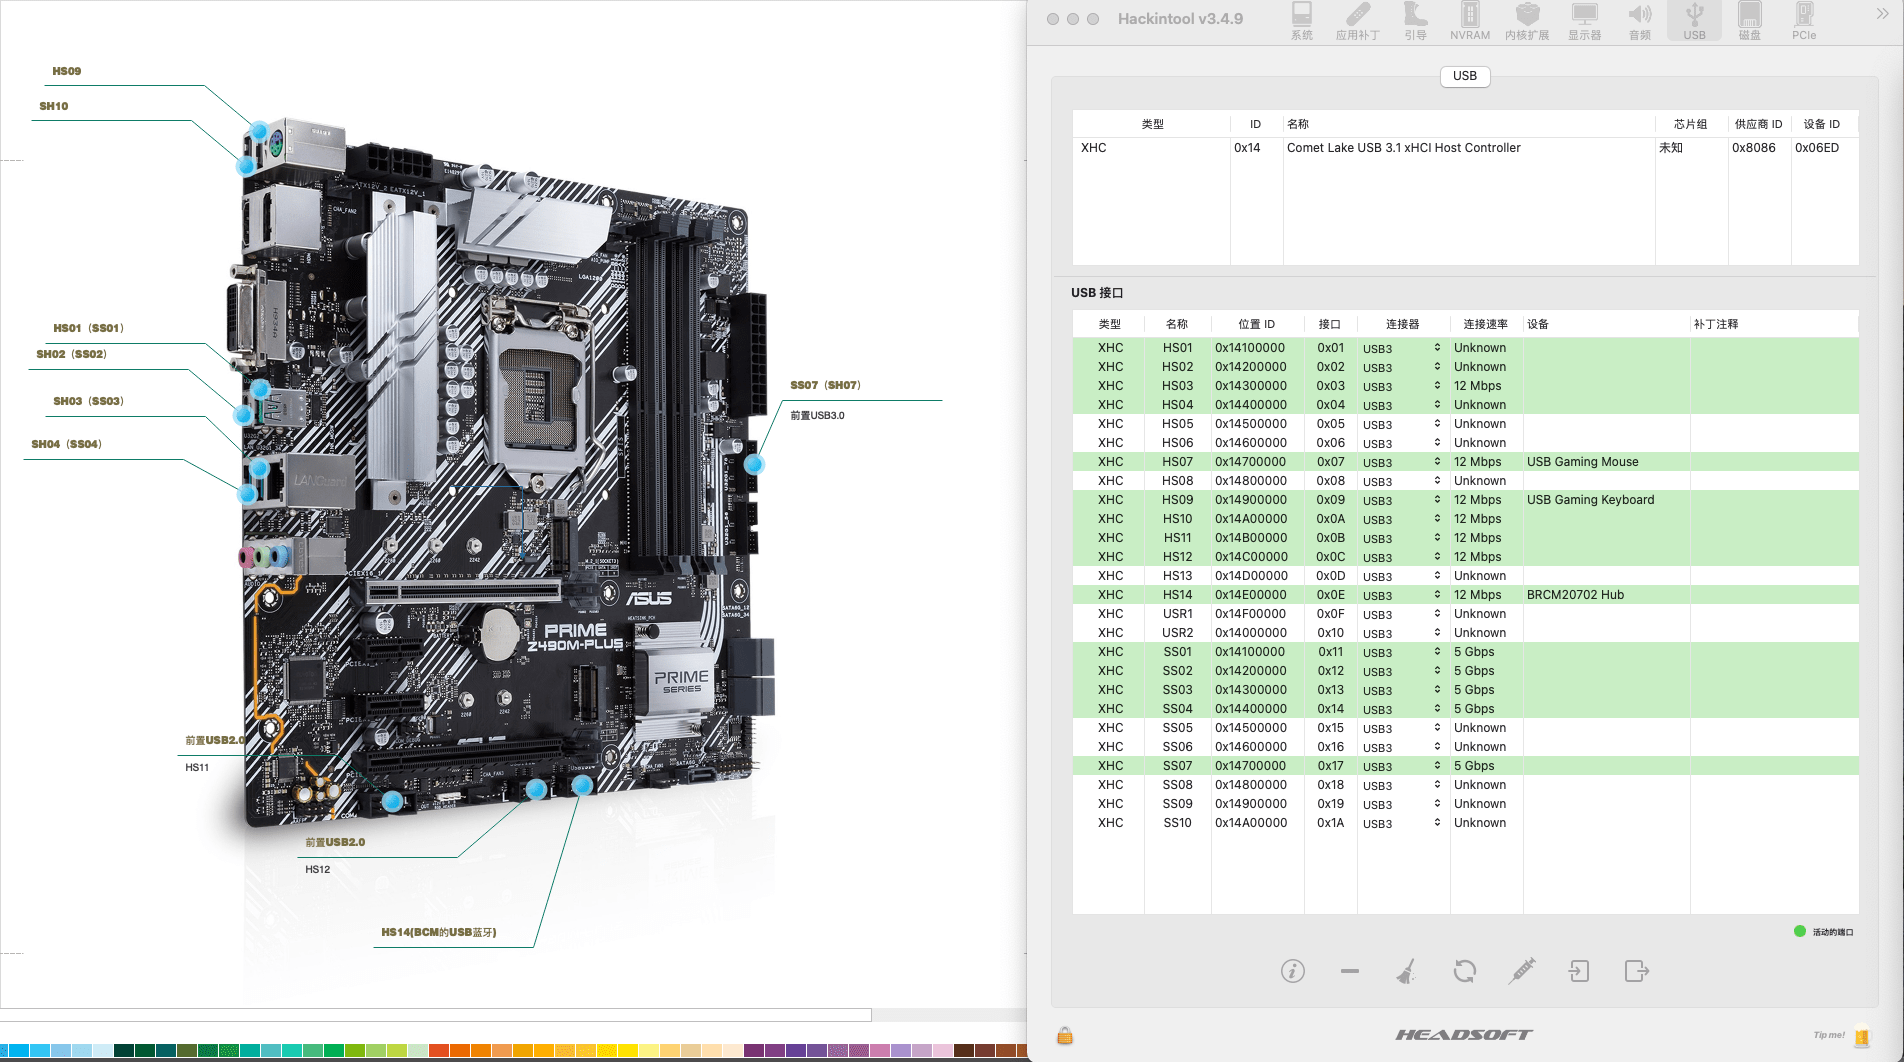1904x1062 pixels.
Task: Click the import icon with inward arrow
Action: (1579, 971)
